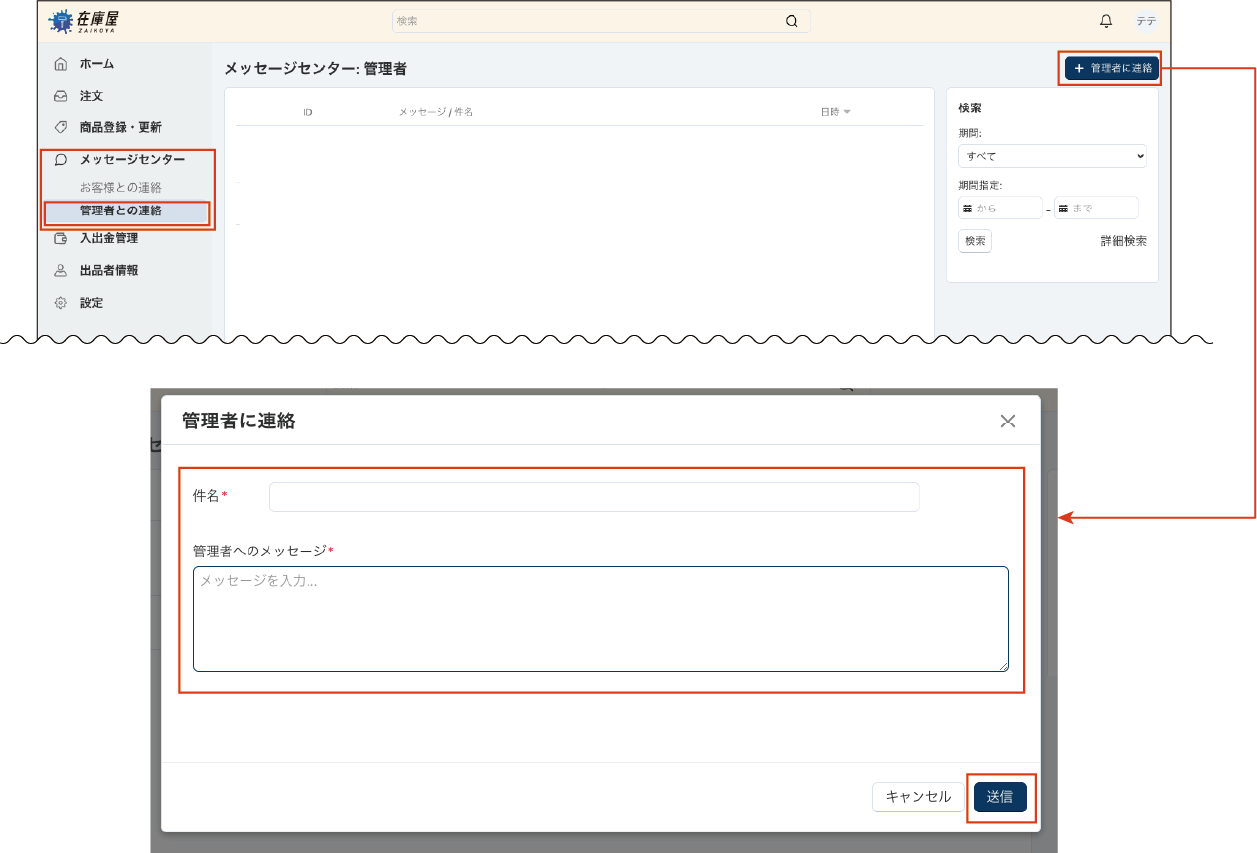Viewport: 1257px width, 853px height.
Task: Click the tag icon for 商品登録・更新
Action: pos(60,127)
